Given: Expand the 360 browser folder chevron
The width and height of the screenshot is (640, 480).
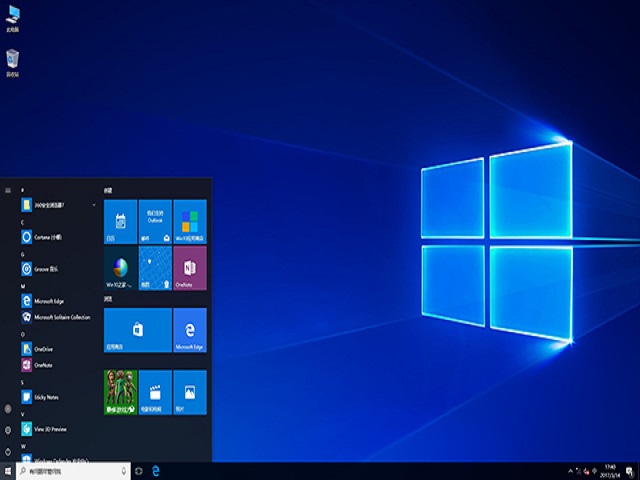Looking at the screenshot, I should (x=94, y=205).
